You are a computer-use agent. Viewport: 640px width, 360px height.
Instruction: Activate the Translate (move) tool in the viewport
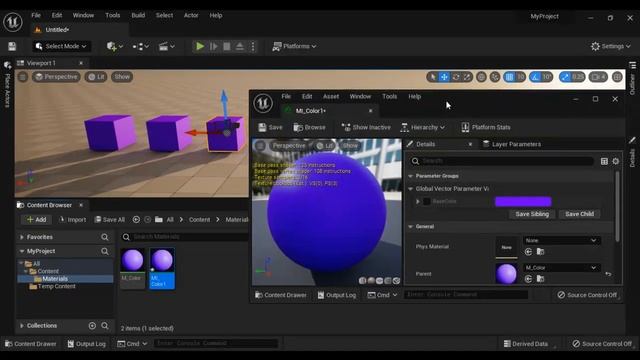click(444, 77)
